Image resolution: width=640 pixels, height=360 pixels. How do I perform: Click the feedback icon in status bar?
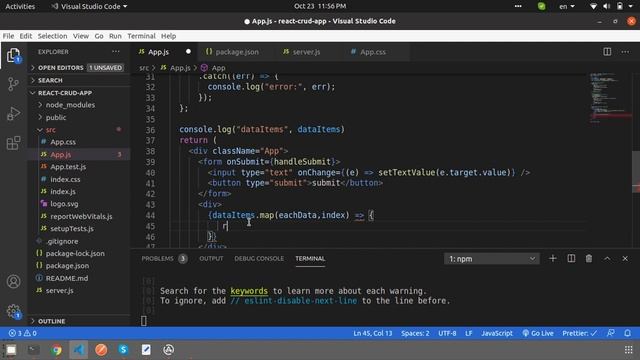611,333
